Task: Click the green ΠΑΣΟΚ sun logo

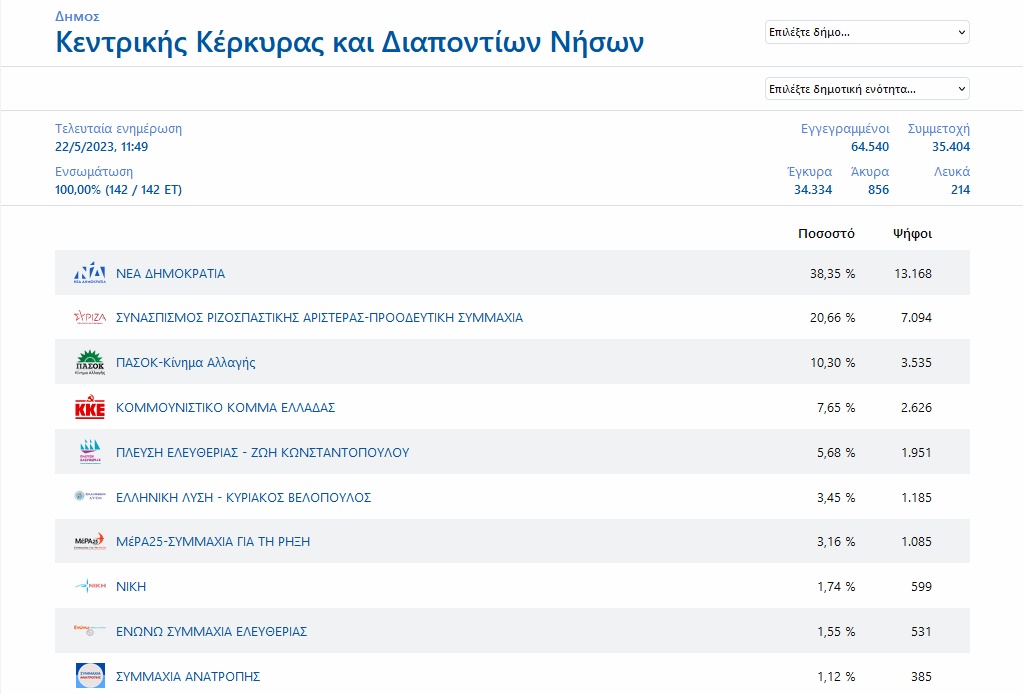Action: pos(90,362)
